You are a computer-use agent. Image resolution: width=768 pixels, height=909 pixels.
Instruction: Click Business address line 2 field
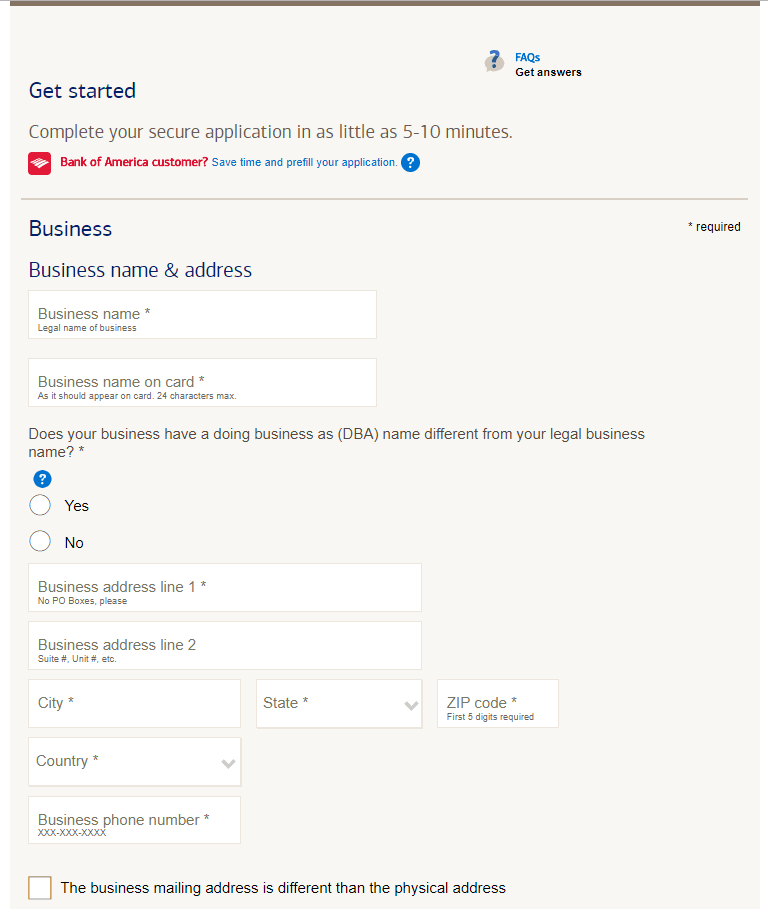point(225,645)
